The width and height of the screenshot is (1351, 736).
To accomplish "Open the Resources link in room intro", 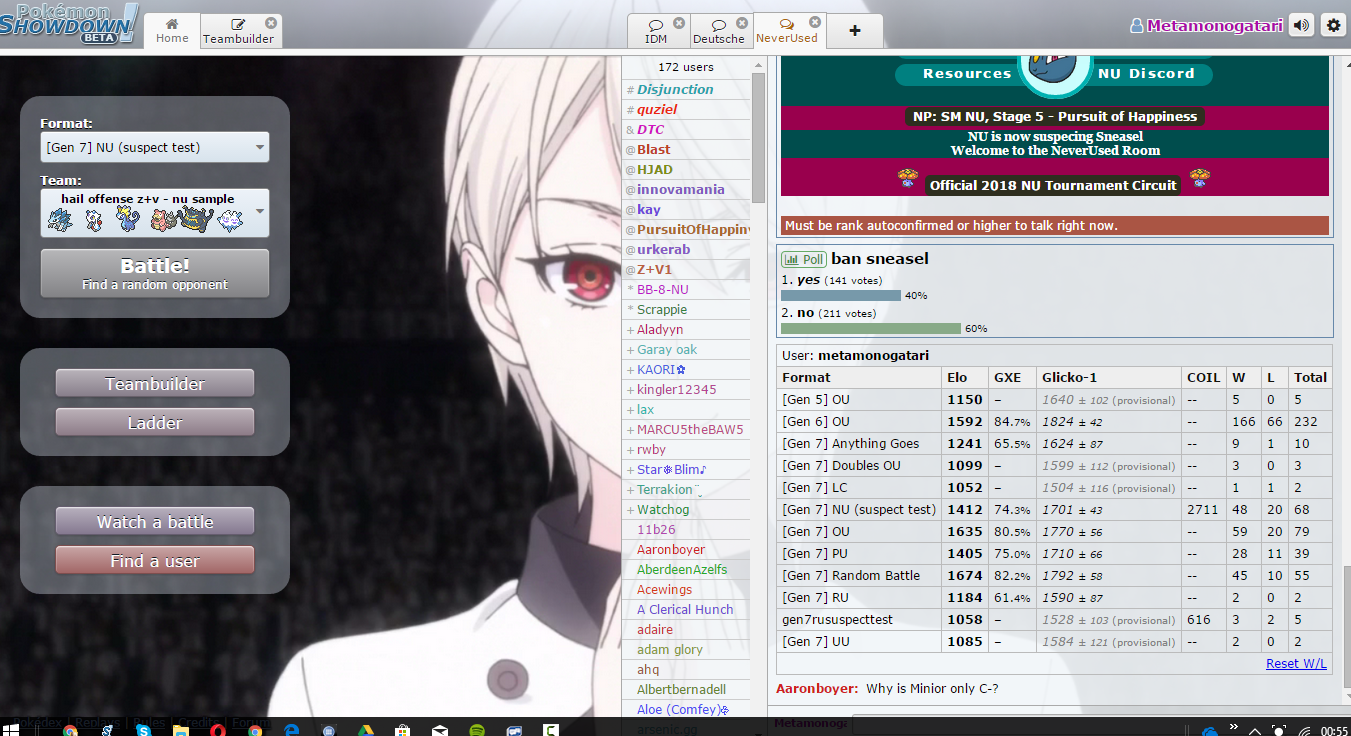I will pos(967,74).
